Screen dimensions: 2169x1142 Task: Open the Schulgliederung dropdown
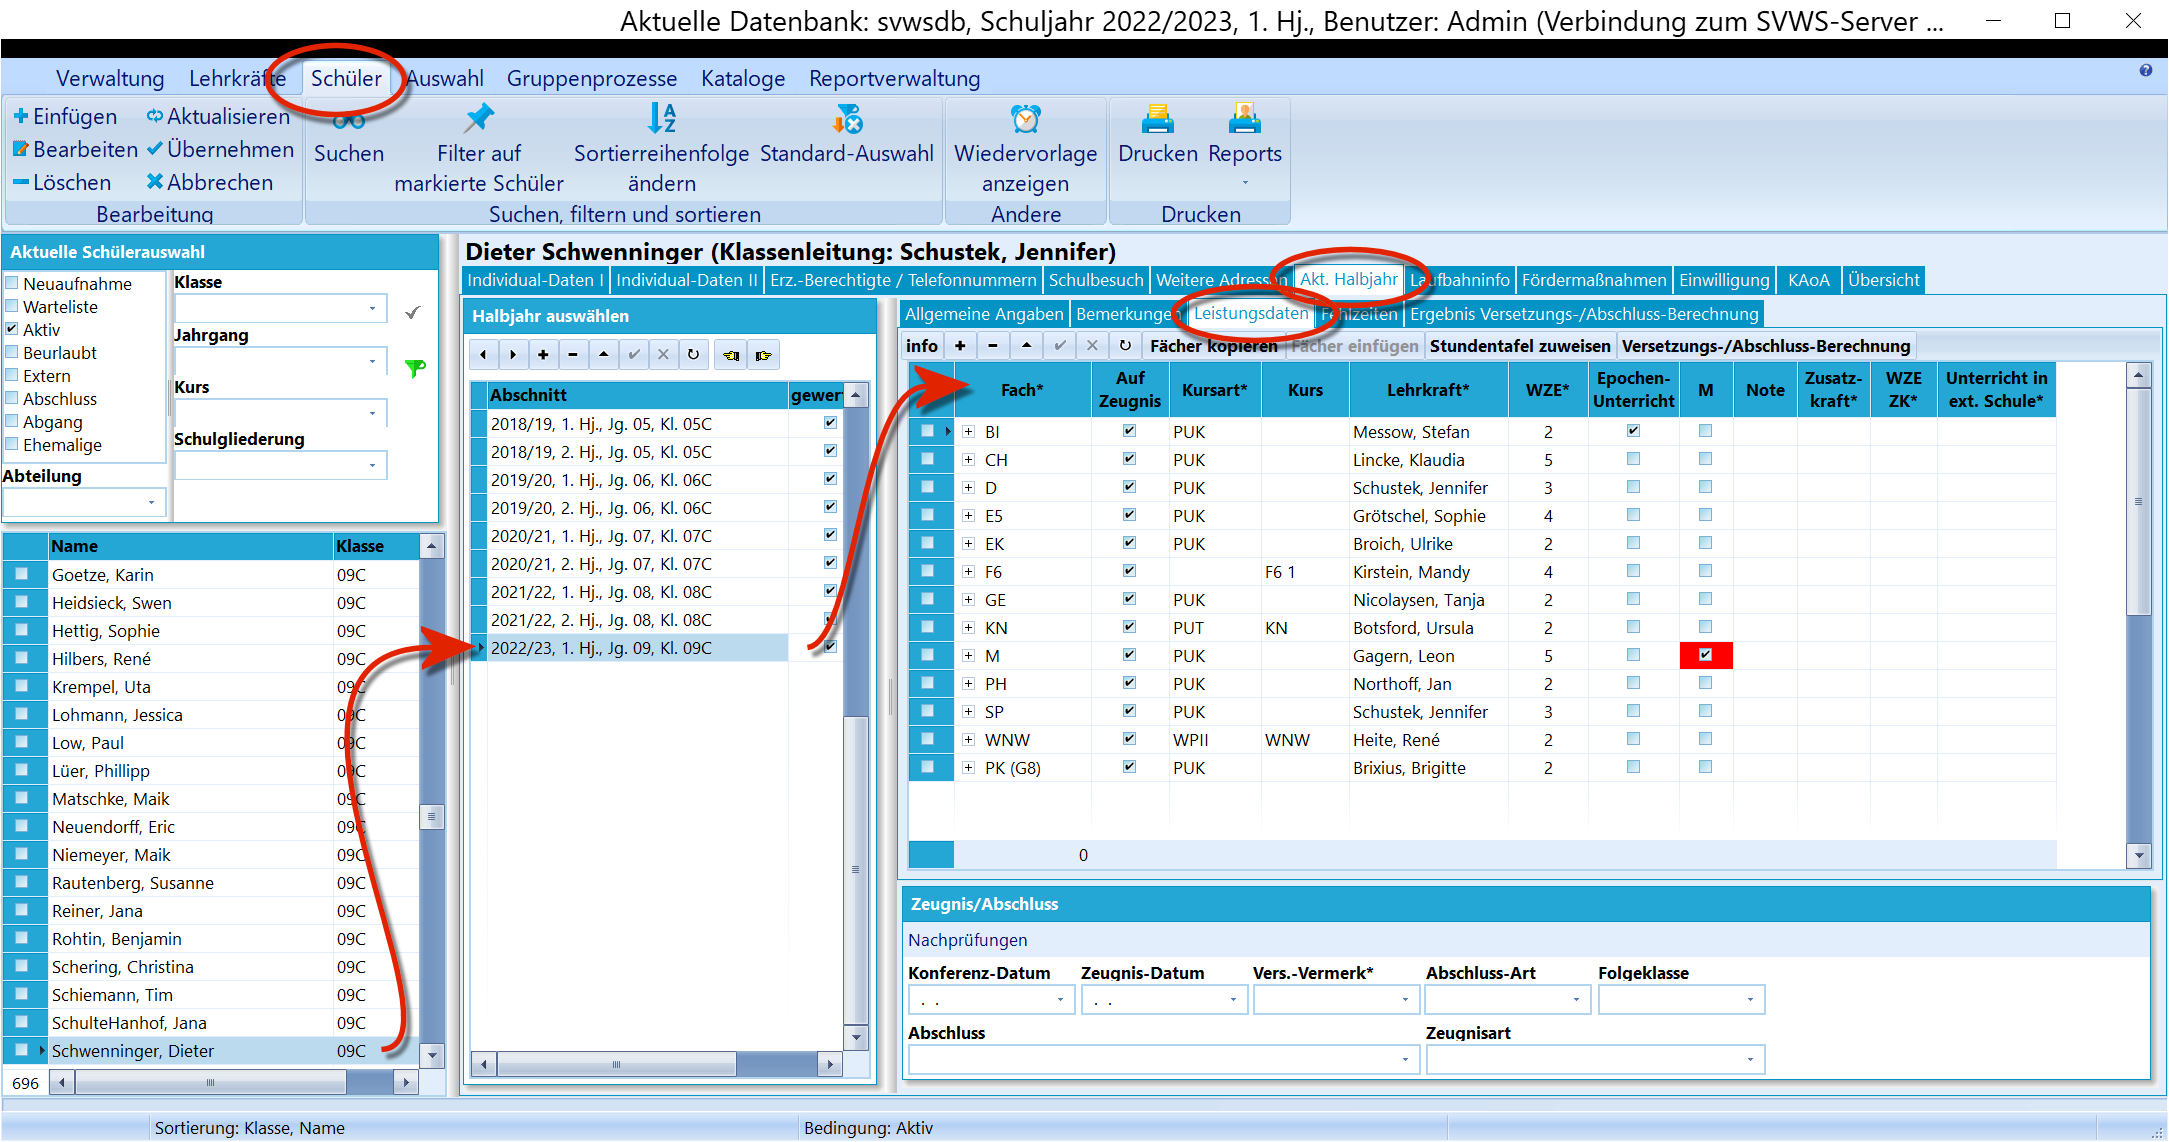tap(373, 465)
